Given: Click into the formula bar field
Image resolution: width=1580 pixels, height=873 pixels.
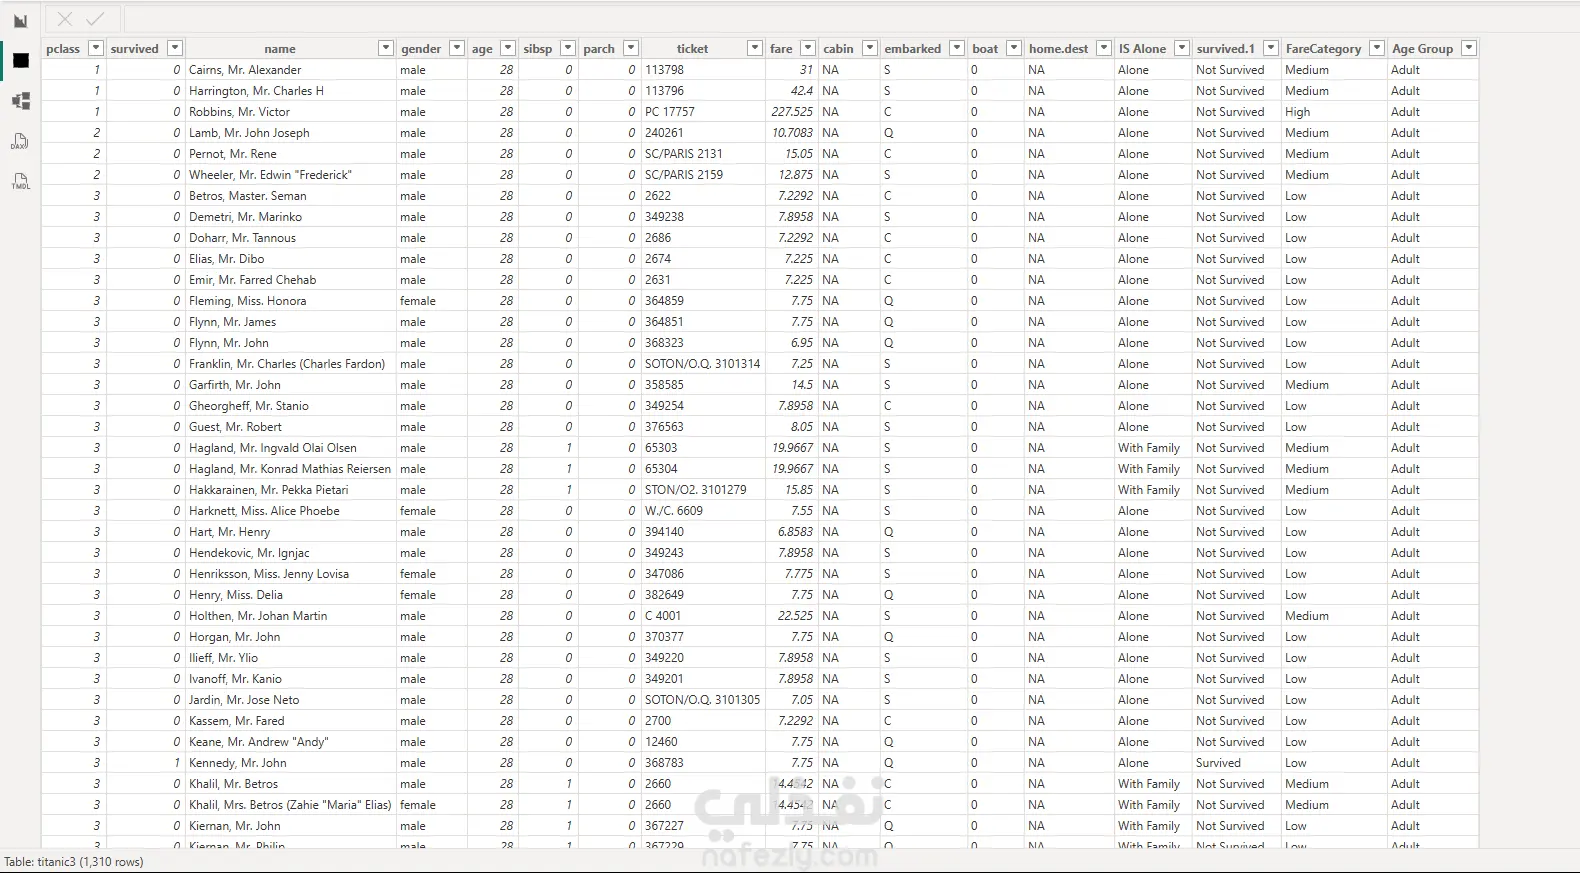Looking at the screenshot, I should point(850,19).
